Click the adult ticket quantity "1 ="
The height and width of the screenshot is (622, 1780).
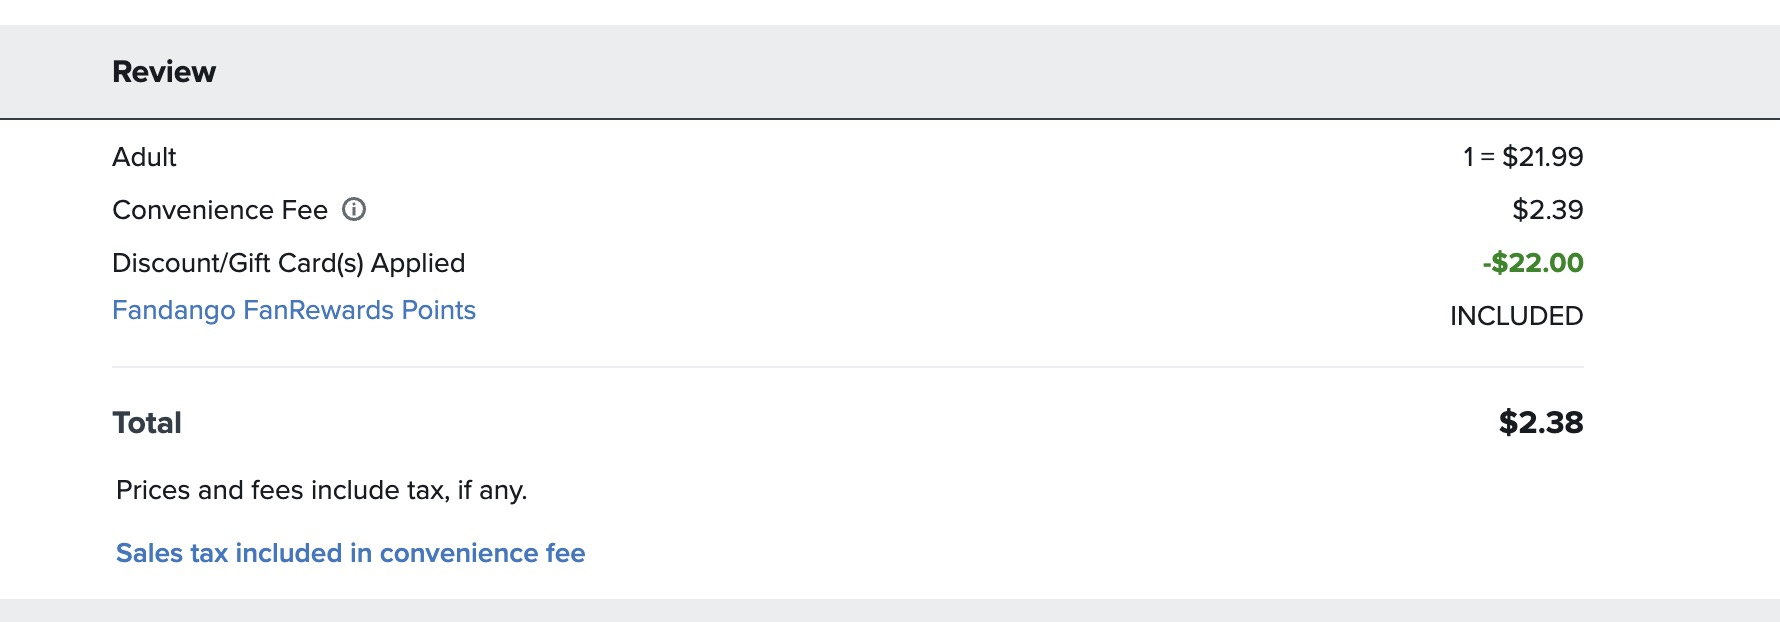1478,157
